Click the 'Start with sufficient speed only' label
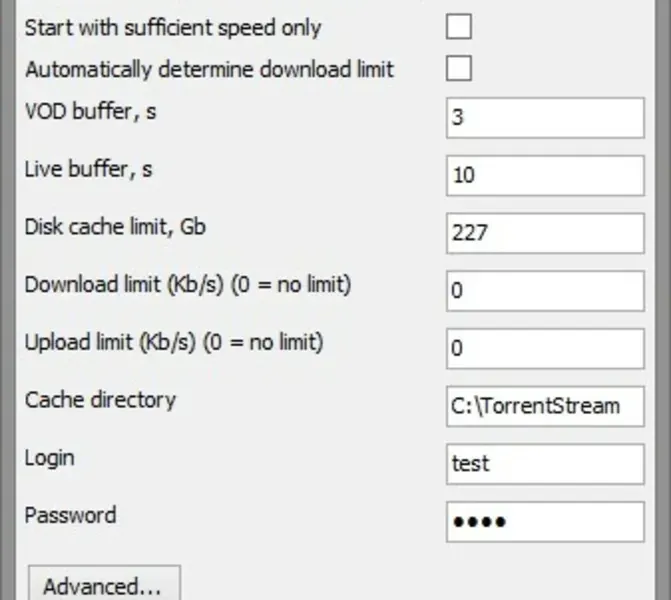 (173, 27)
